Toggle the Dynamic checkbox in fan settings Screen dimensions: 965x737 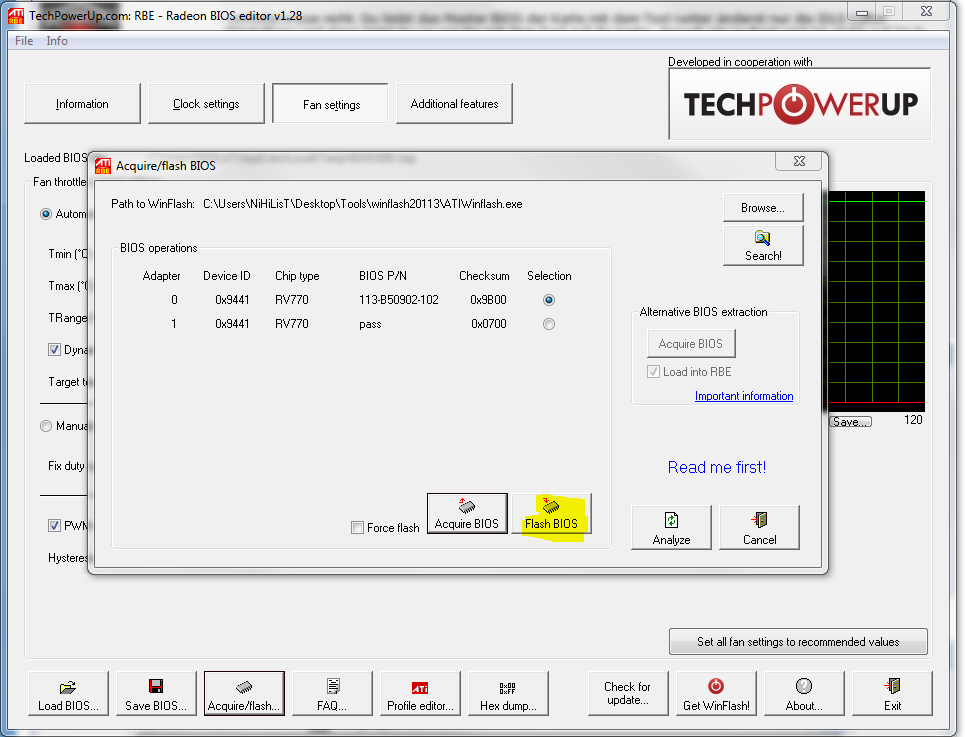tap(54, 349)
